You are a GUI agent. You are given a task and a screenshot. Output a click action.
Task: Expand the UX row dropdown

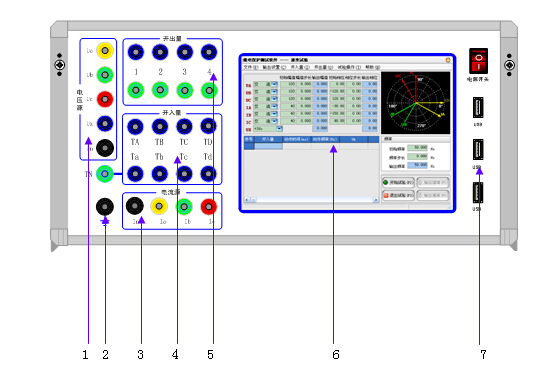[279, 129]
